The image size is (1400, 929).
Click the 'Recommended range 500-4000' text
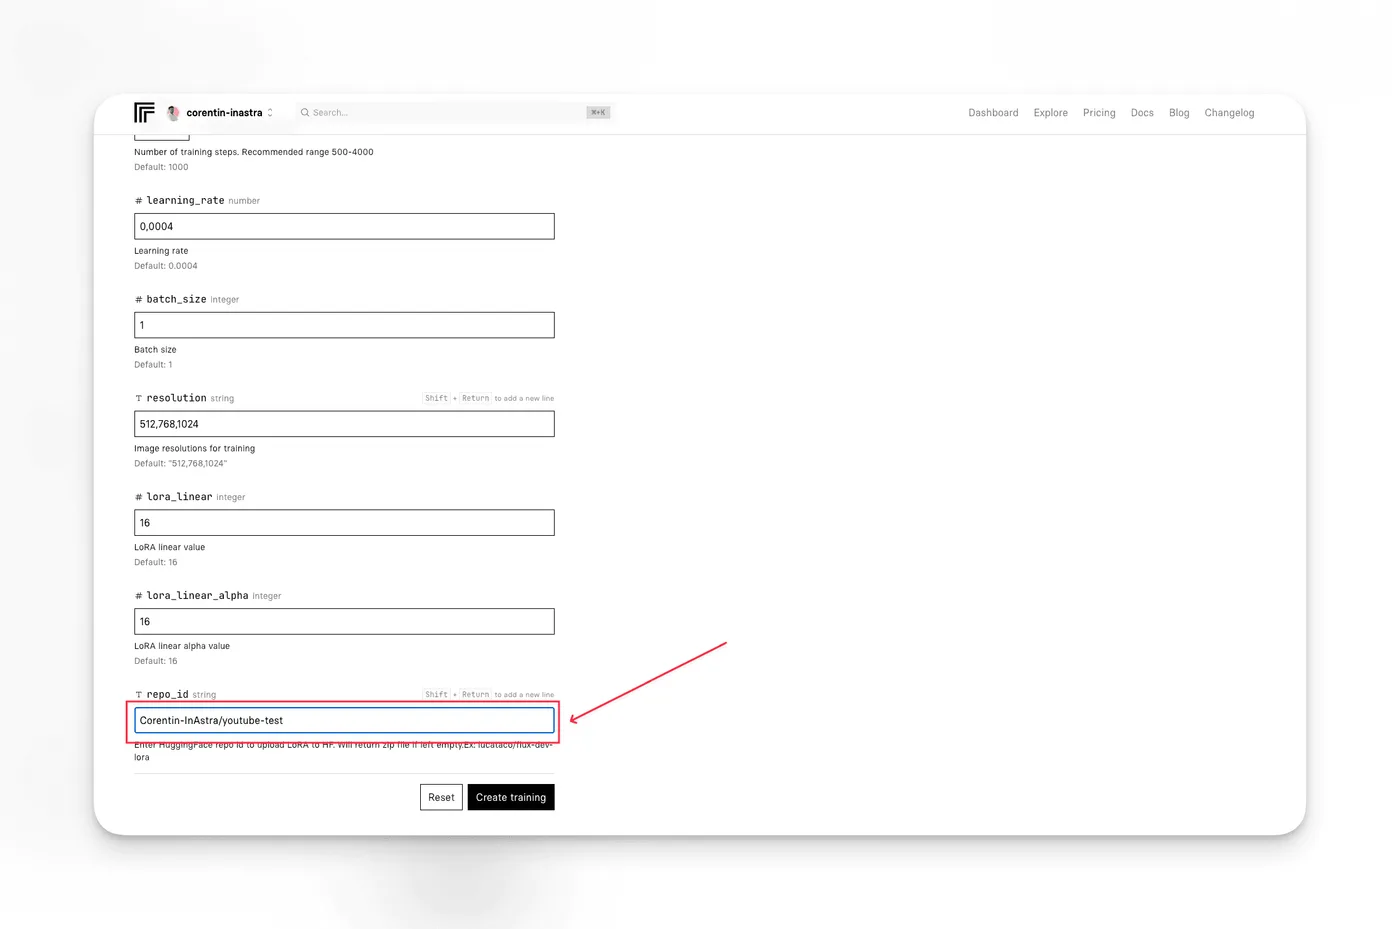click(x=307, y=152)
